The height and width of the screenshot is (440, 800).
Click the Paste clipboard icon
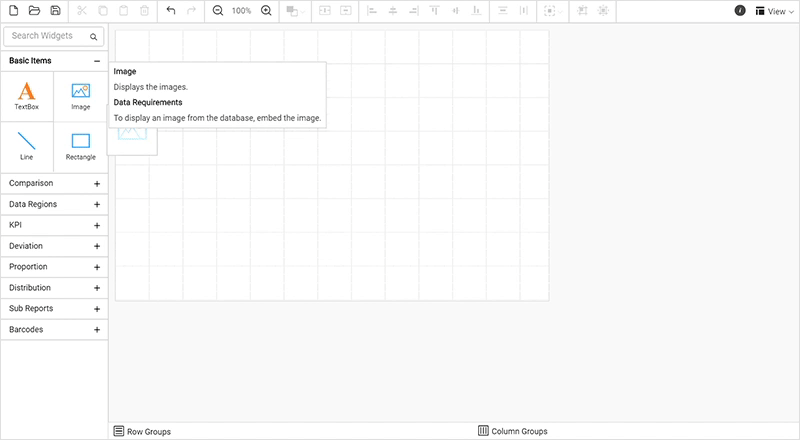123,11
